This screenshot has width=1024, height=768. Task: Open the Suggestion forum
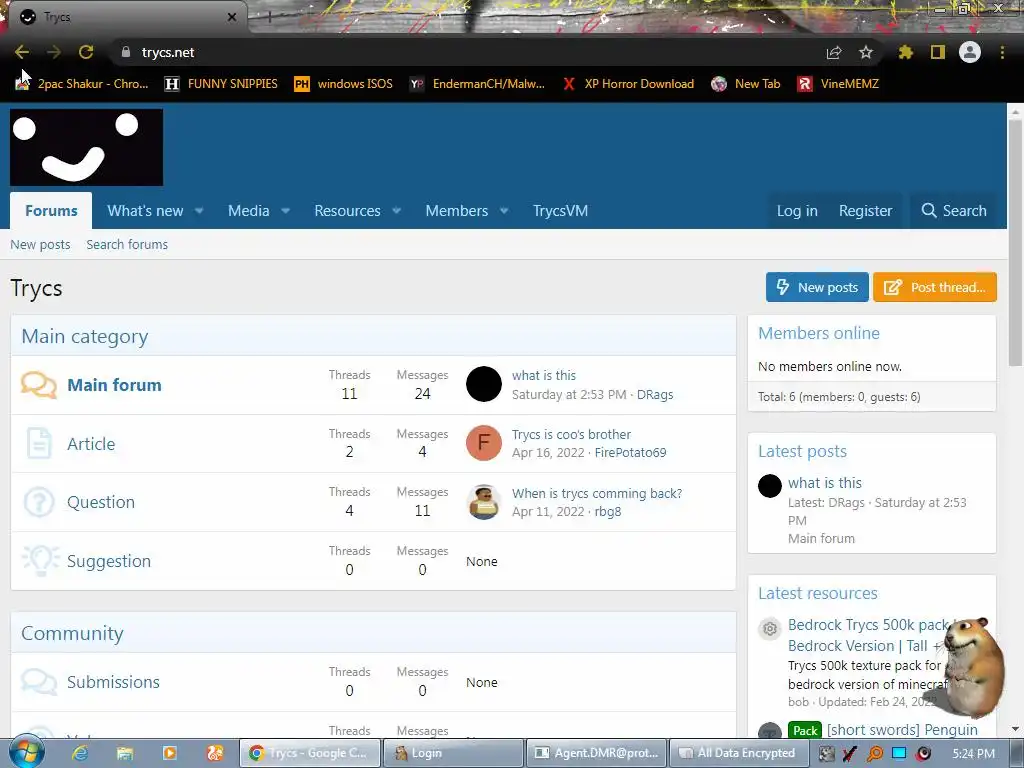coord(108,561)
